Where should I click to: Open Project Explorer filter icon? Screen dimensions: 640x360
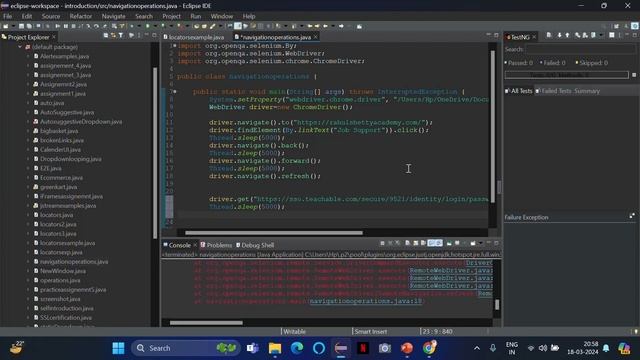[121, 36]
